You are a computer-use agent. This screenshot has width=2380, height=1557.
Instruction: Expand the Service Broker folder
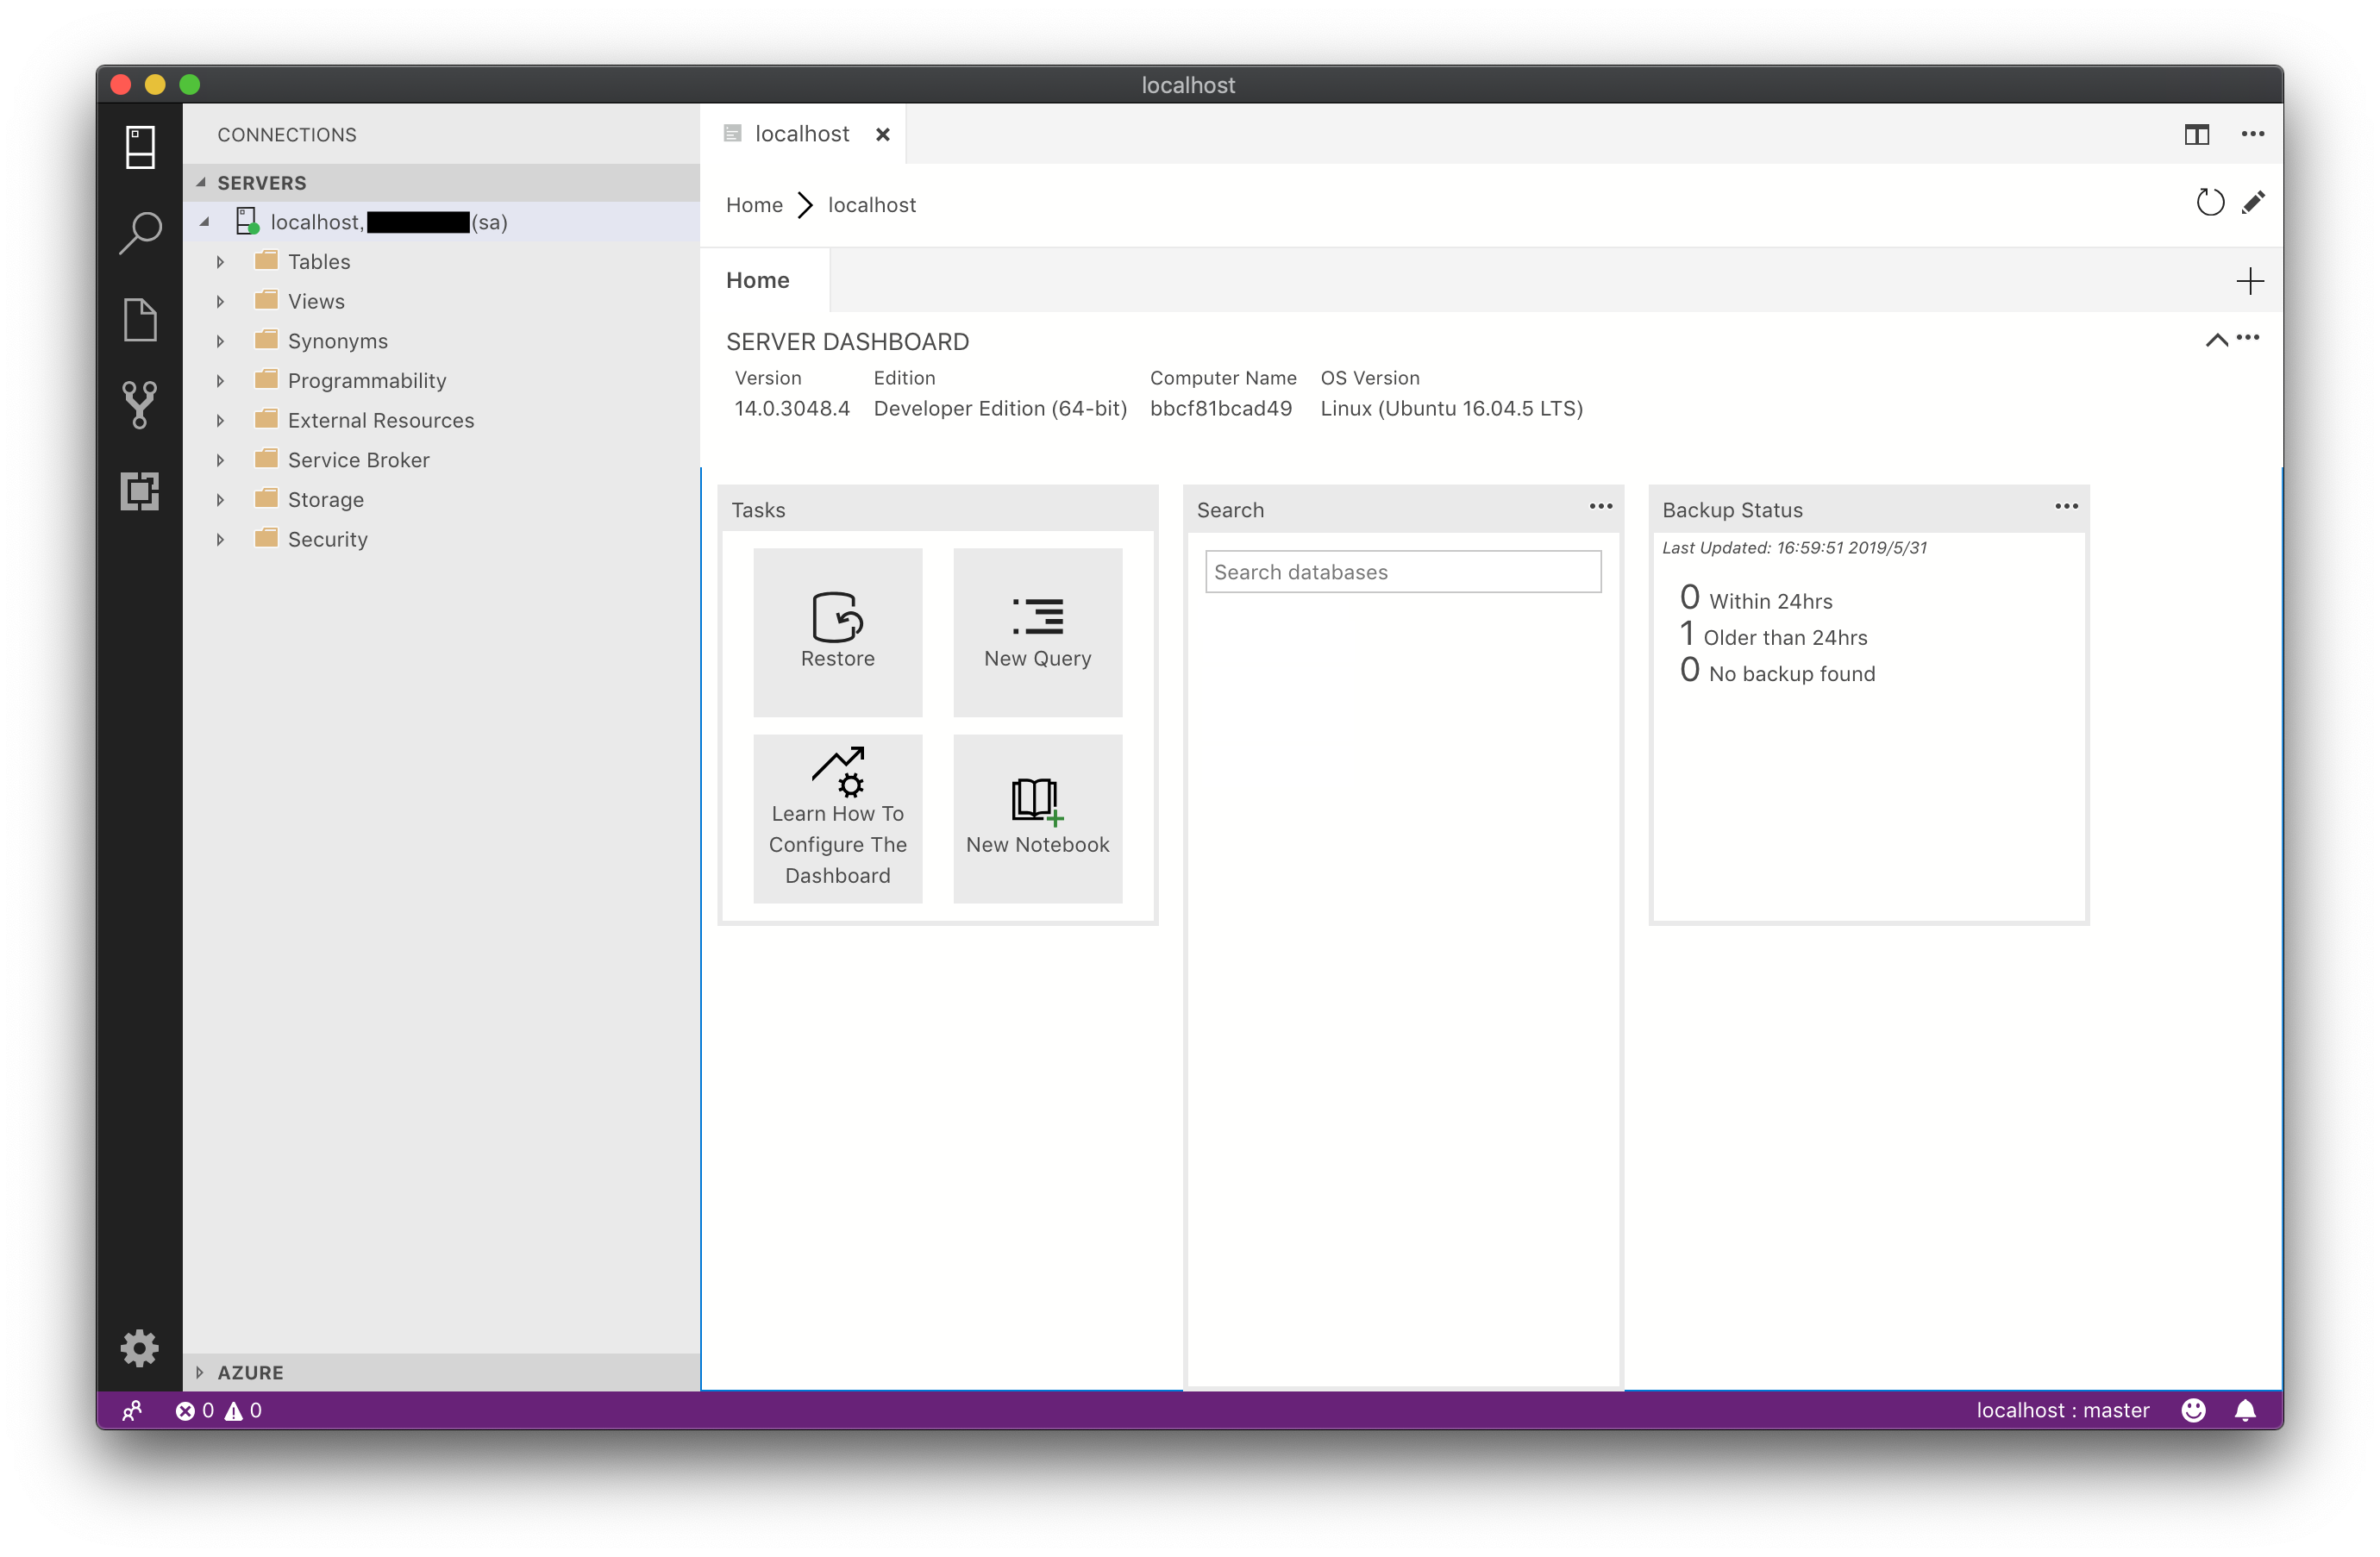tap(220, 460)
